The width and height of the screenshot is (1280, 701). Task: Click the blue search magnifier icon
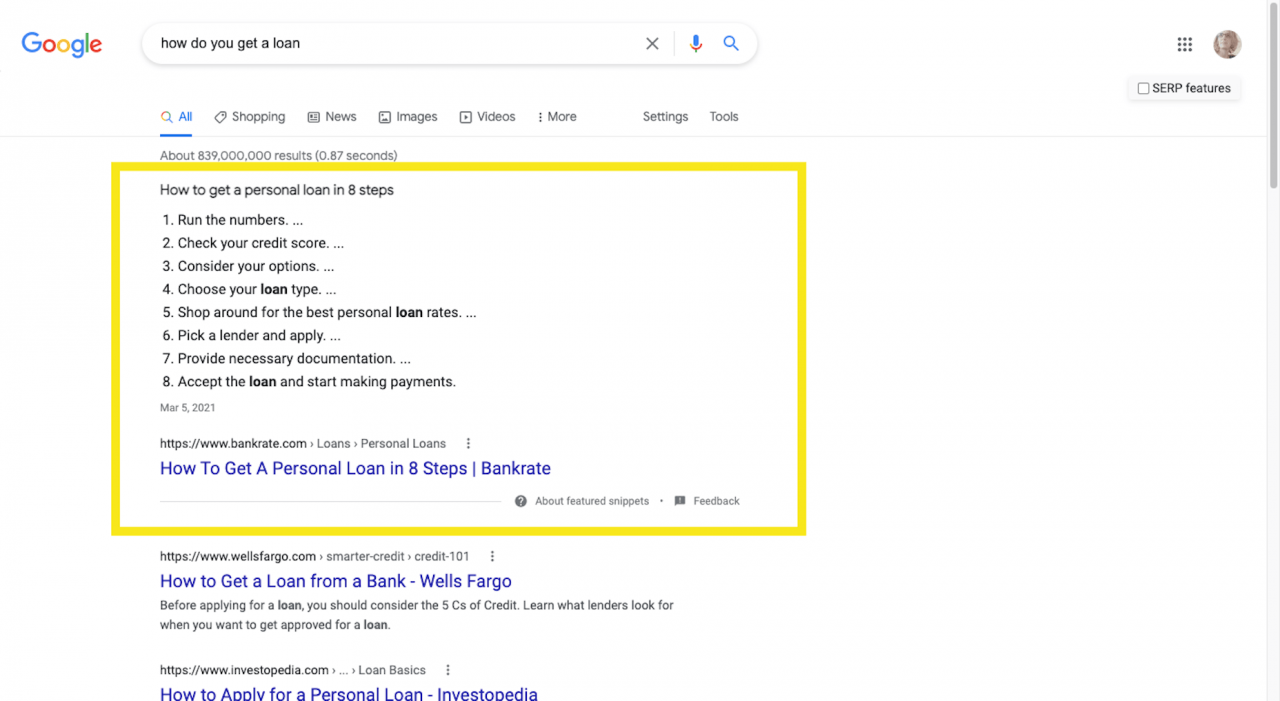731,43
